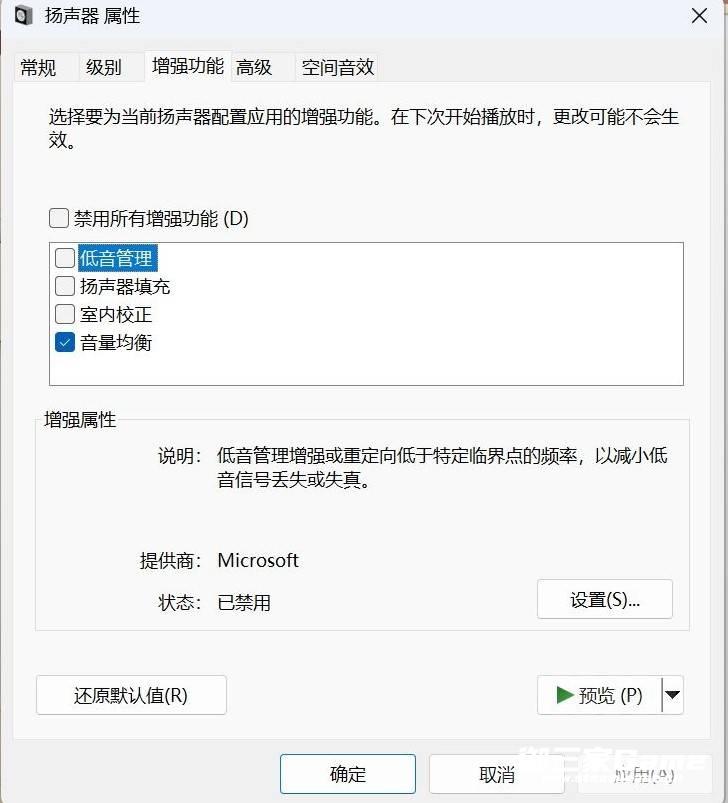Enable the 扬声器填充 checkbox
The height and width of the screenshot is (803, 728).
(65, 286)
